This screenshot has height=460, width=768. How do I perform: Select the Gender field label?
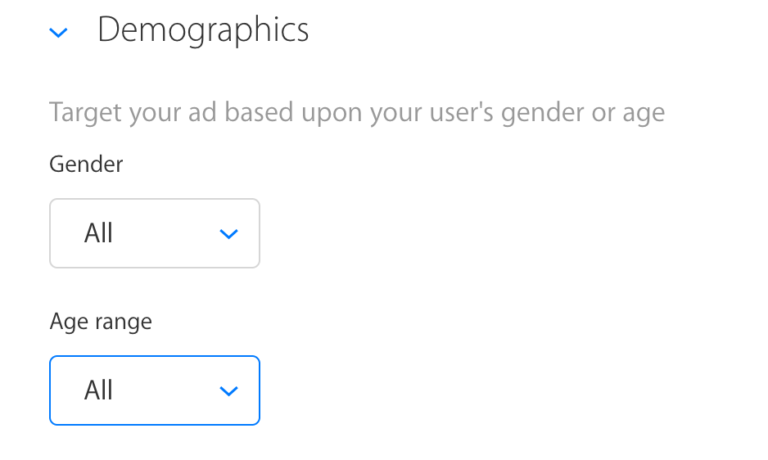tap(86, 165)
